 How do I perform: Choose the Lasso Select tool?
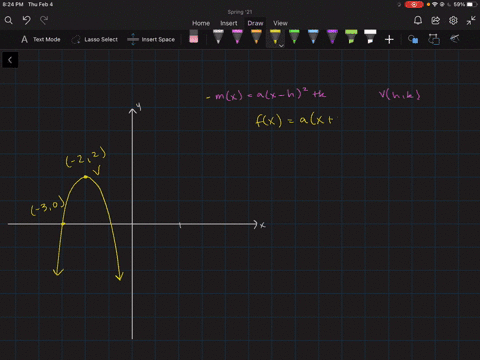point(95,39)
